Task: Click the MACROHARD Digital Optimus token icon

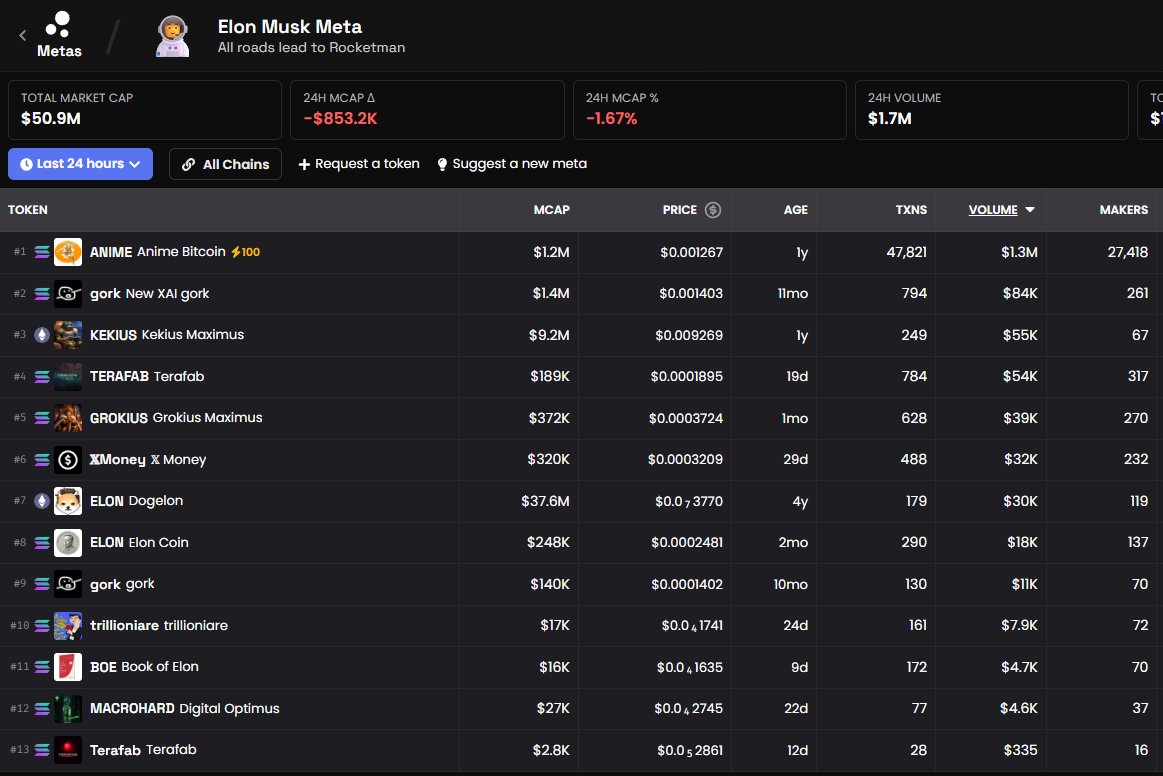Action: [x=67, y=708]
